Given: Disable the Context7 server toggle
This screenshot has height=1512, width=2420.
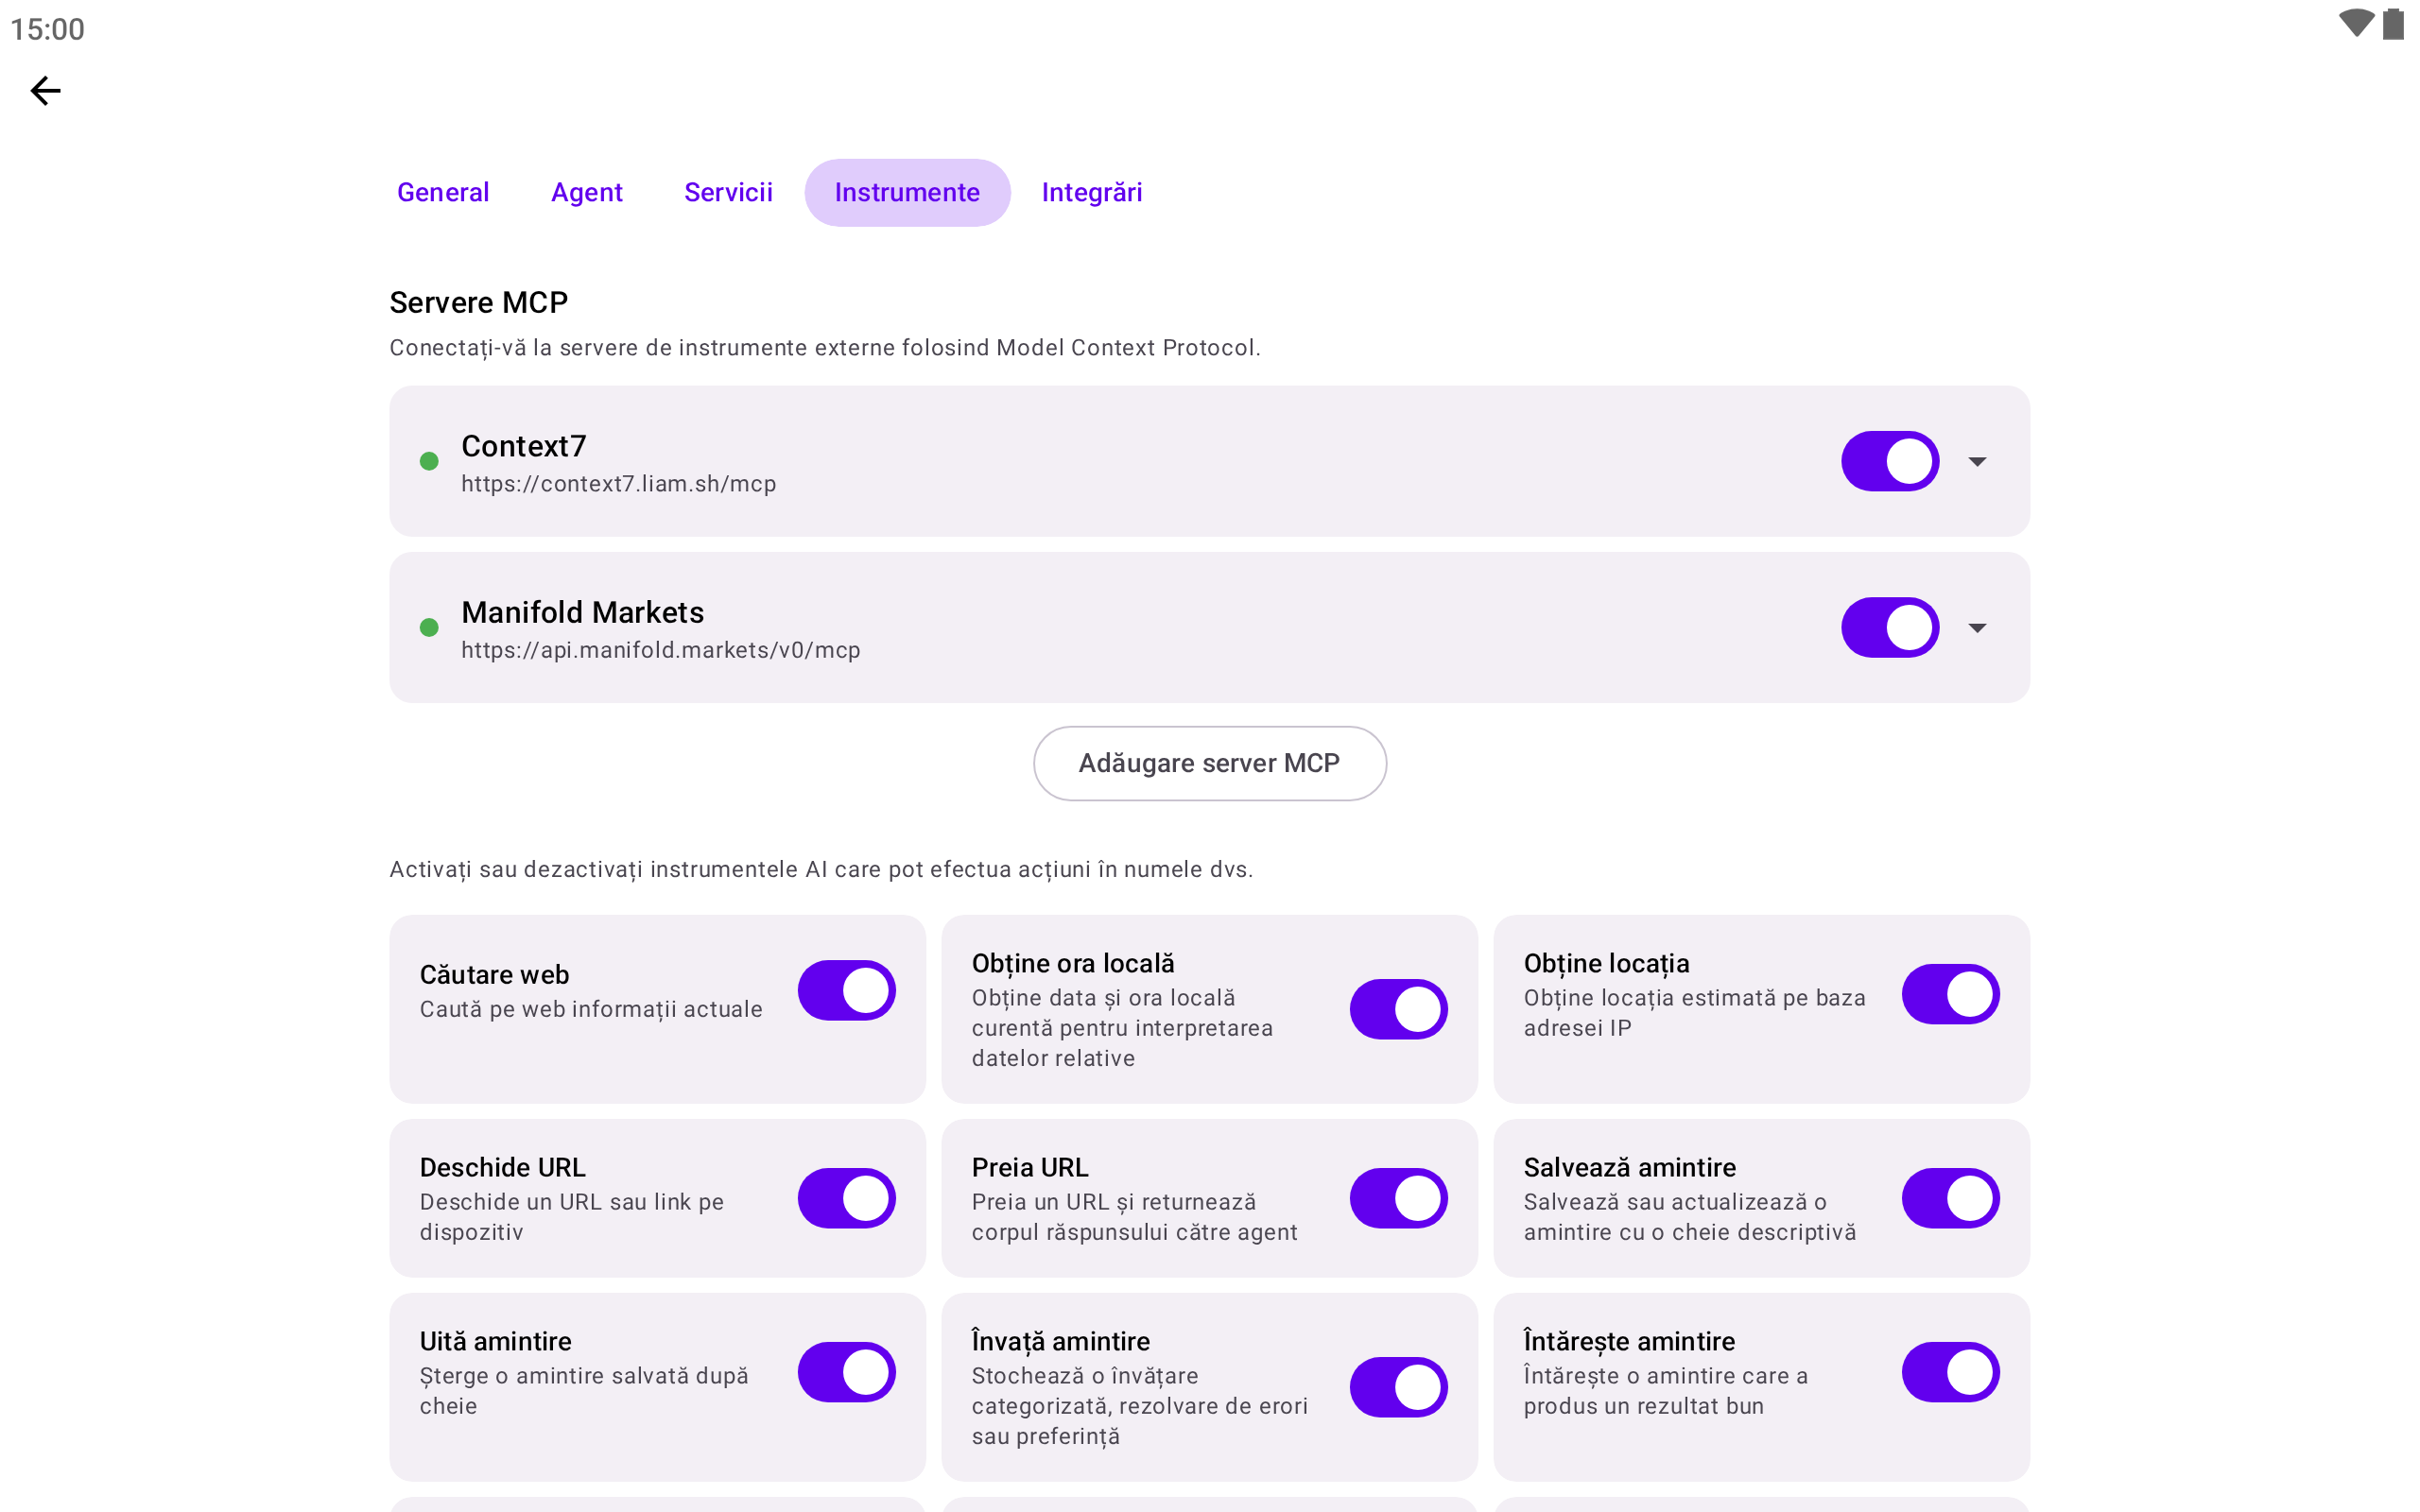Looking at the screenshot, I should (x=1890, y=461).
